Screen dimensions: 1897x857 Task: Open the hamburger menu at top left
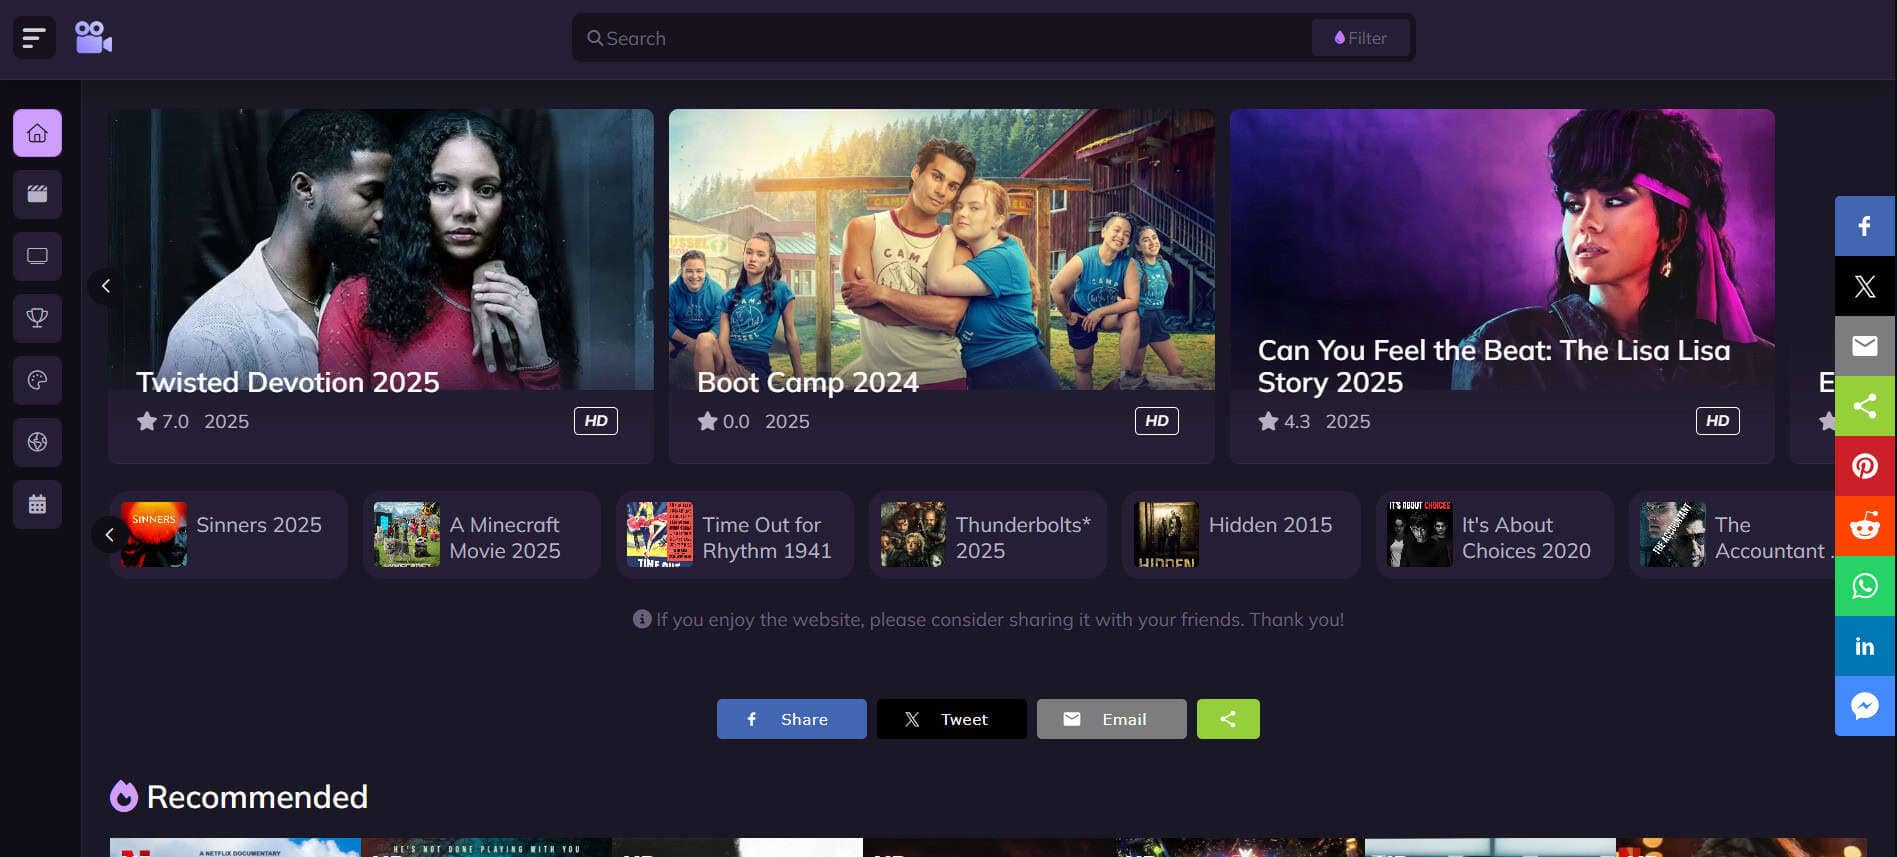34,38
